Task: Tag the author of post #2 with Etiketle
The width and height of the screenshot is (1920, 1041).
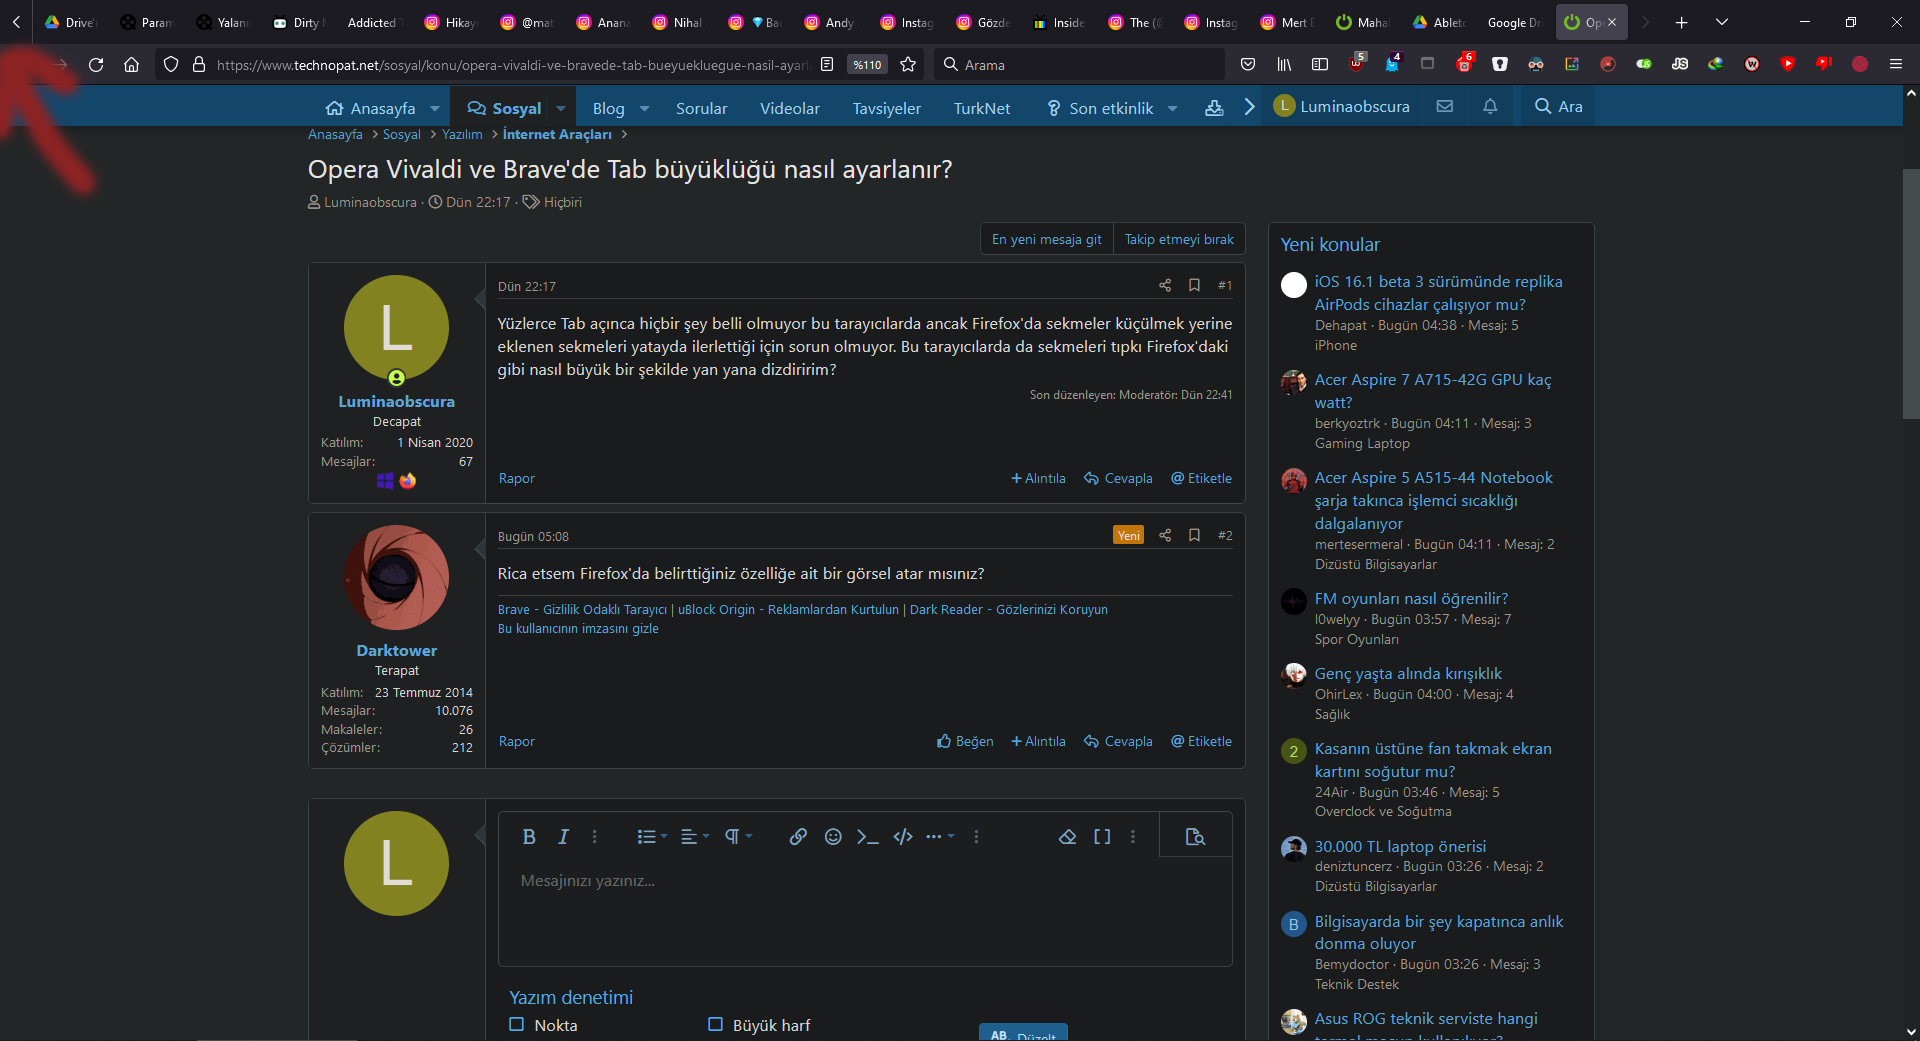Action: pyautogui.click(x=1201, y=741)
